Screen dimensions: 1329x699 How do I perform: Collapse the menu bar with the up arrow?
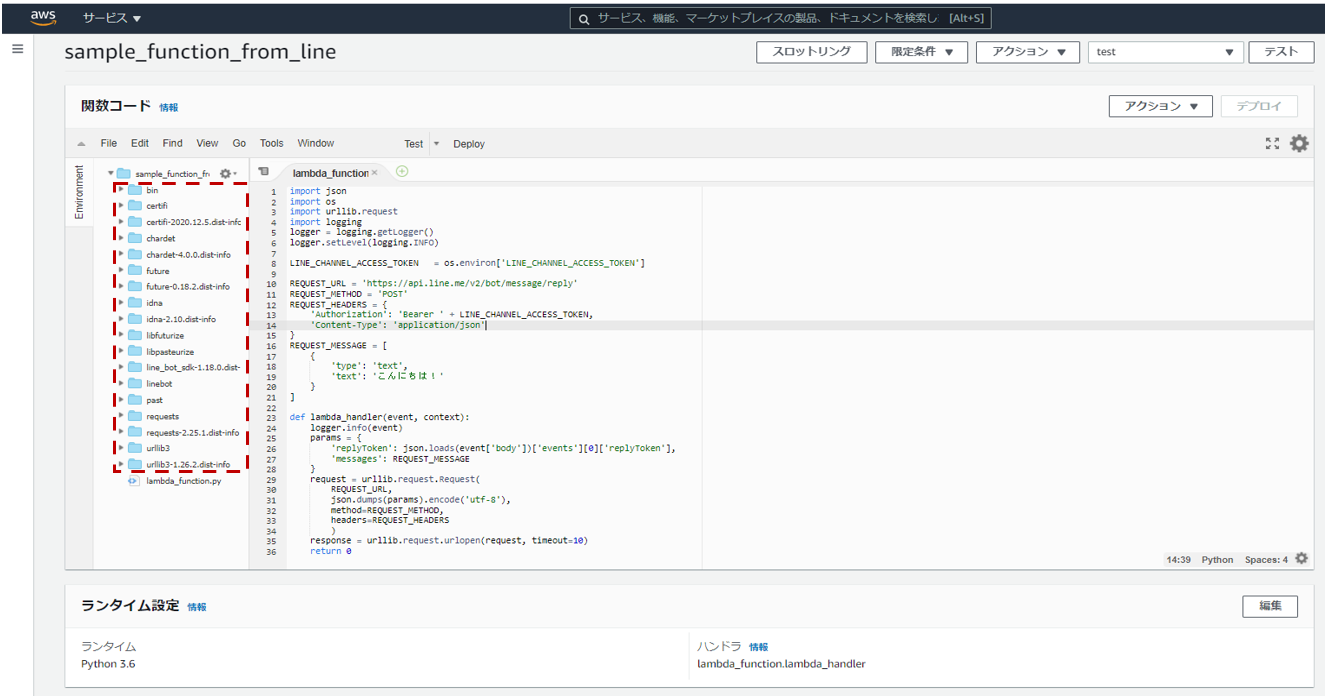pyautogui.click(x=81, y=144)
